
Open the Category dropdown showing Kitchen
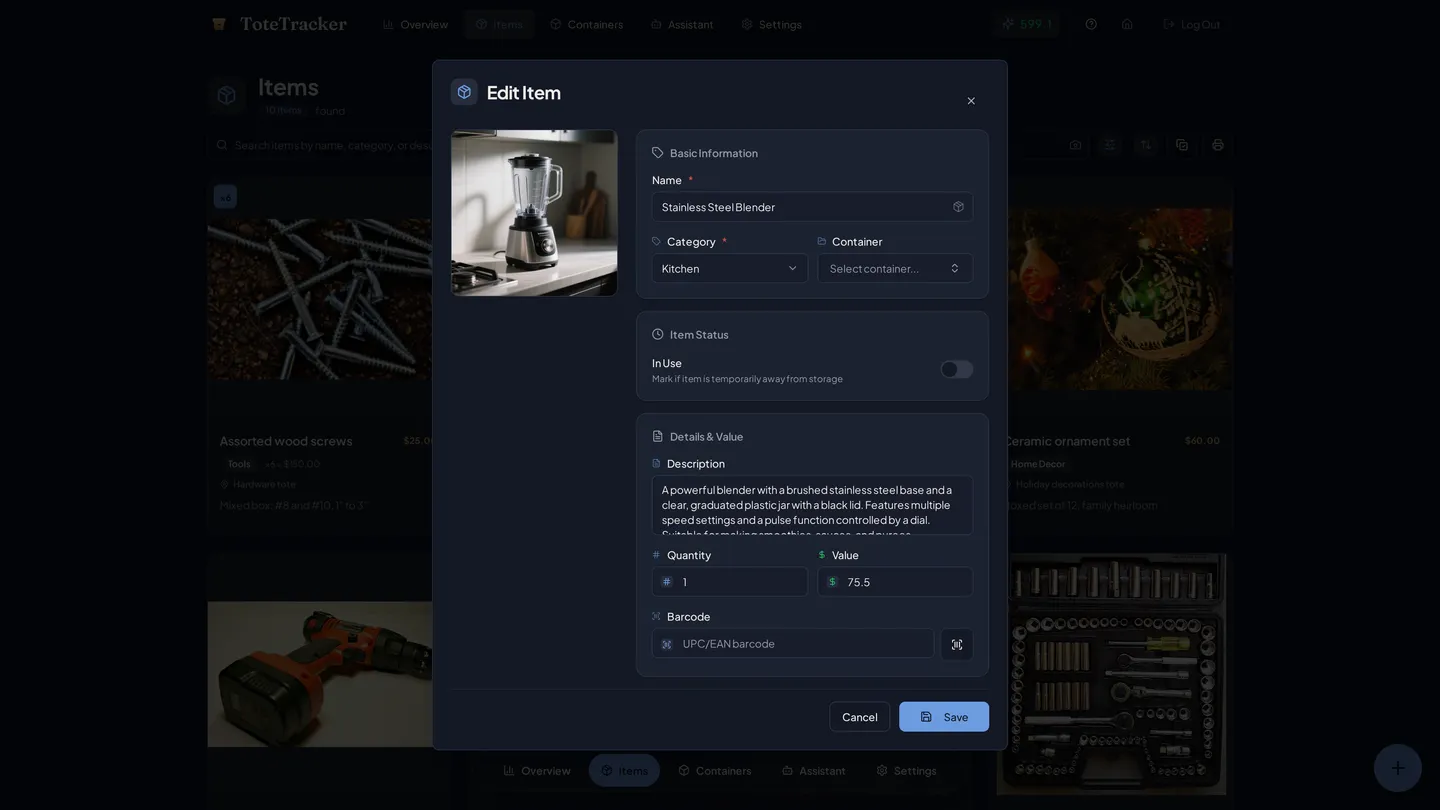pyautogui.click(x=730, y=268)
